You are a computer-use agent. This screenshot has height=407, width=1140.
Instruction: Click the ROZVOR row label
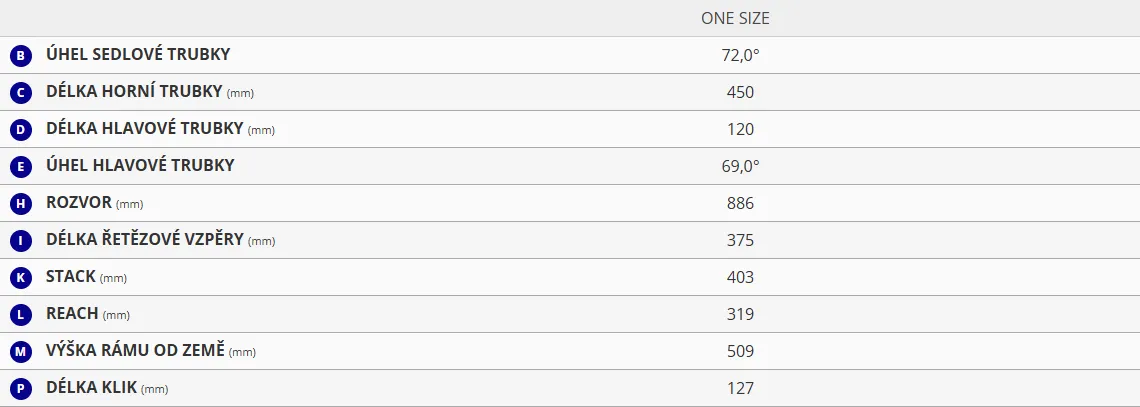point(79,203)
